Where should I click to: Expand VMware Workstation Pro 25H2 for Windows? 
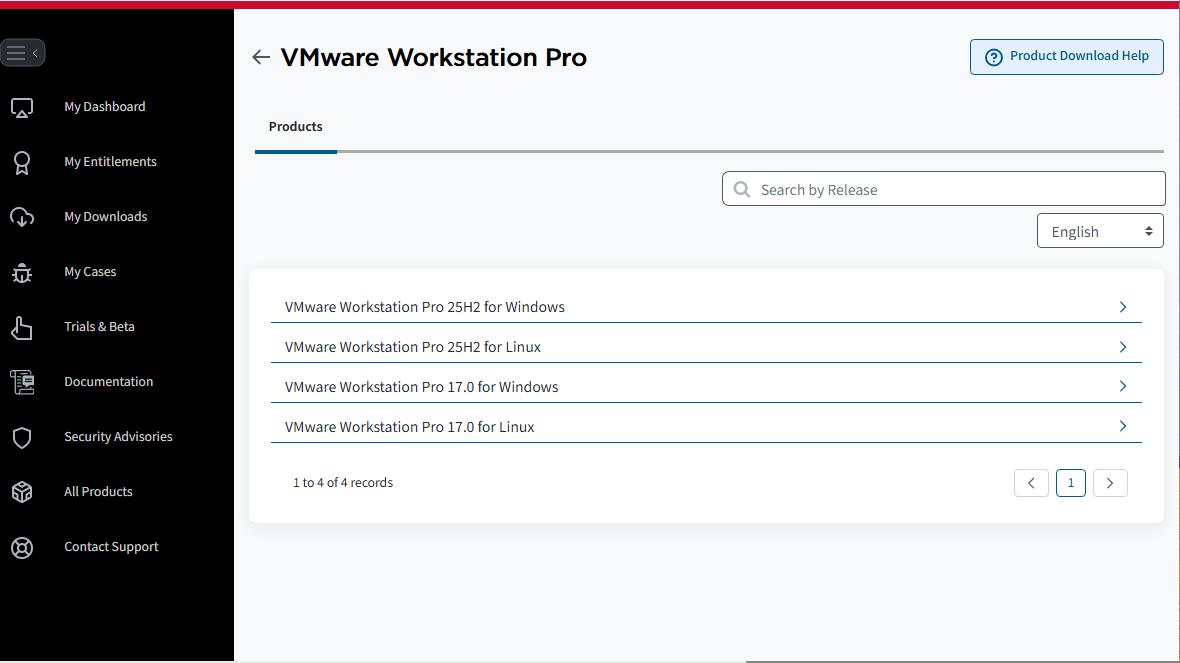pyautogui.click(x=1122, y=307)
